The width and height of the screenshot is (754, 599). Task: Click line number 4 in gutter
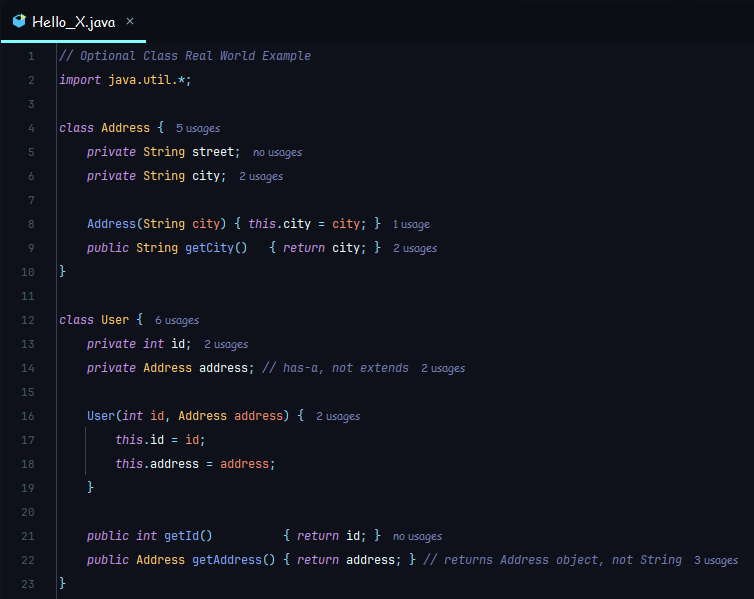tap(31, 128)
